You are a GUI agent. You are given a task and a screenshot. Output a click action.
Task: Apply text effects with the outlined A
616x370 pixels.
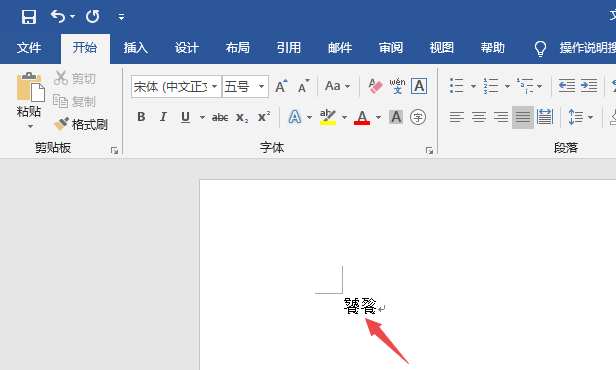coord(295,117)
